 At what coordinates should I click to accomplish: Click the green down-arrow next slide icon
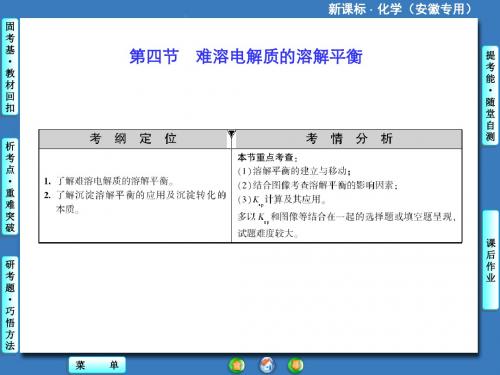(x=295, y=365)
